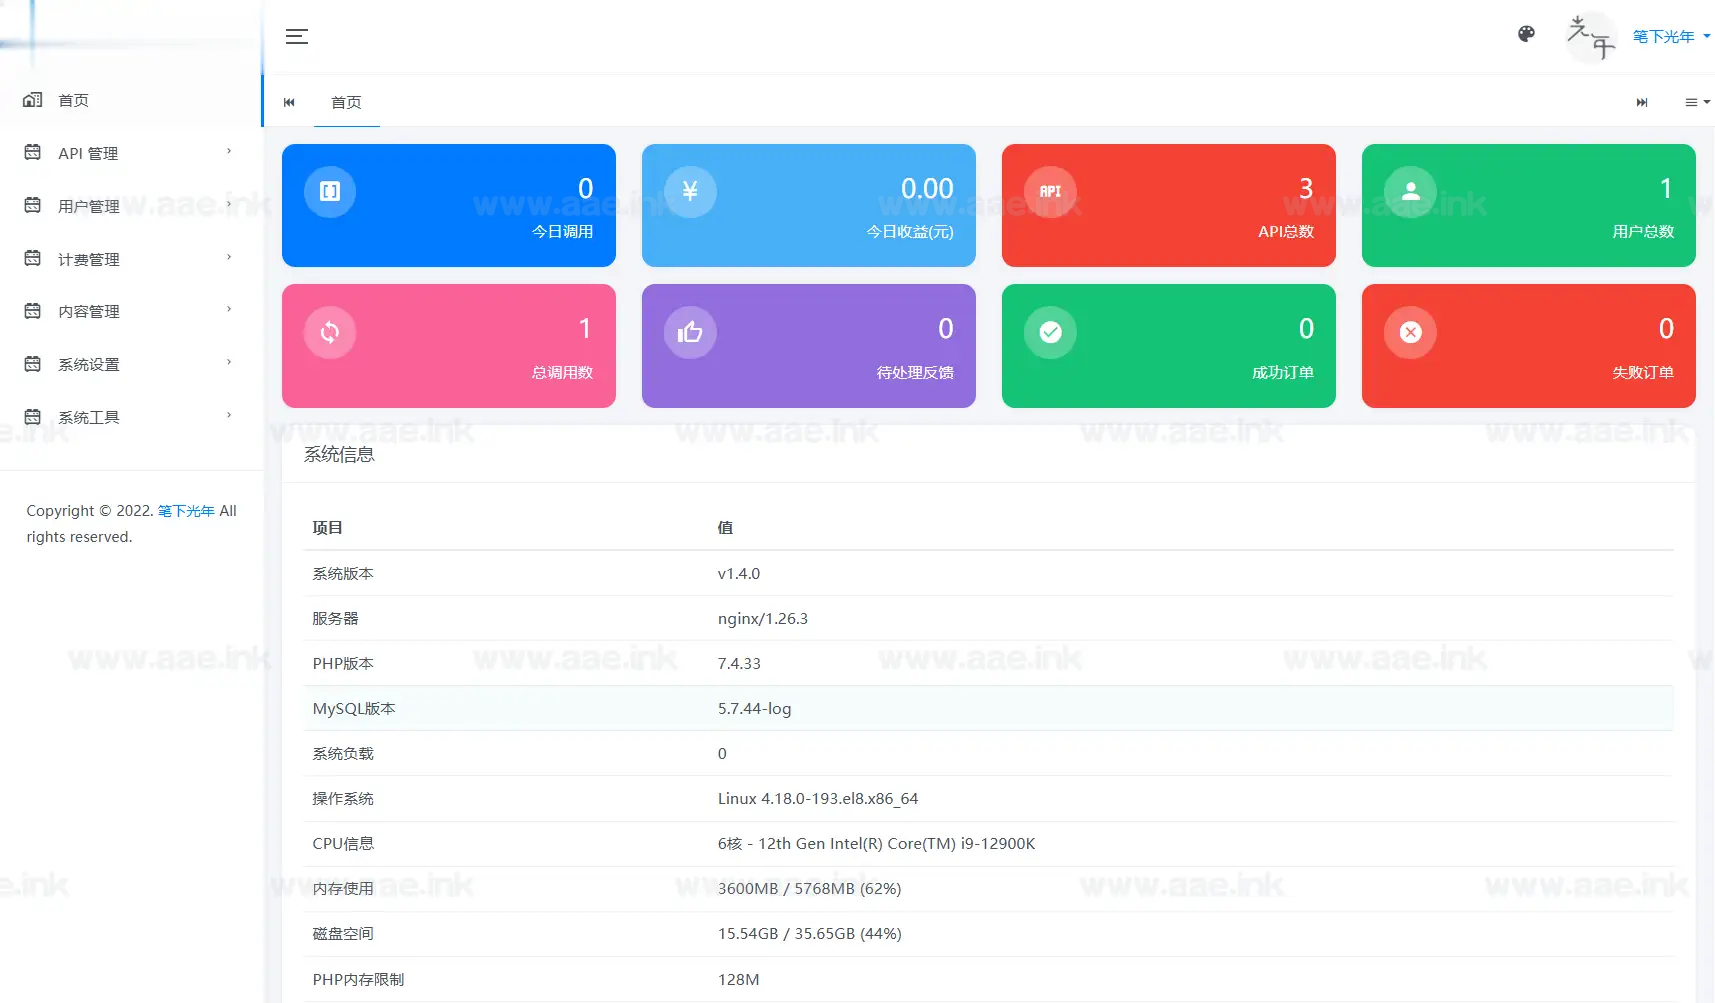Click the 笔下光年 copyright link
This screenshot has height=1003, width=1715.
pyautogui.click(x=186, y=511)
